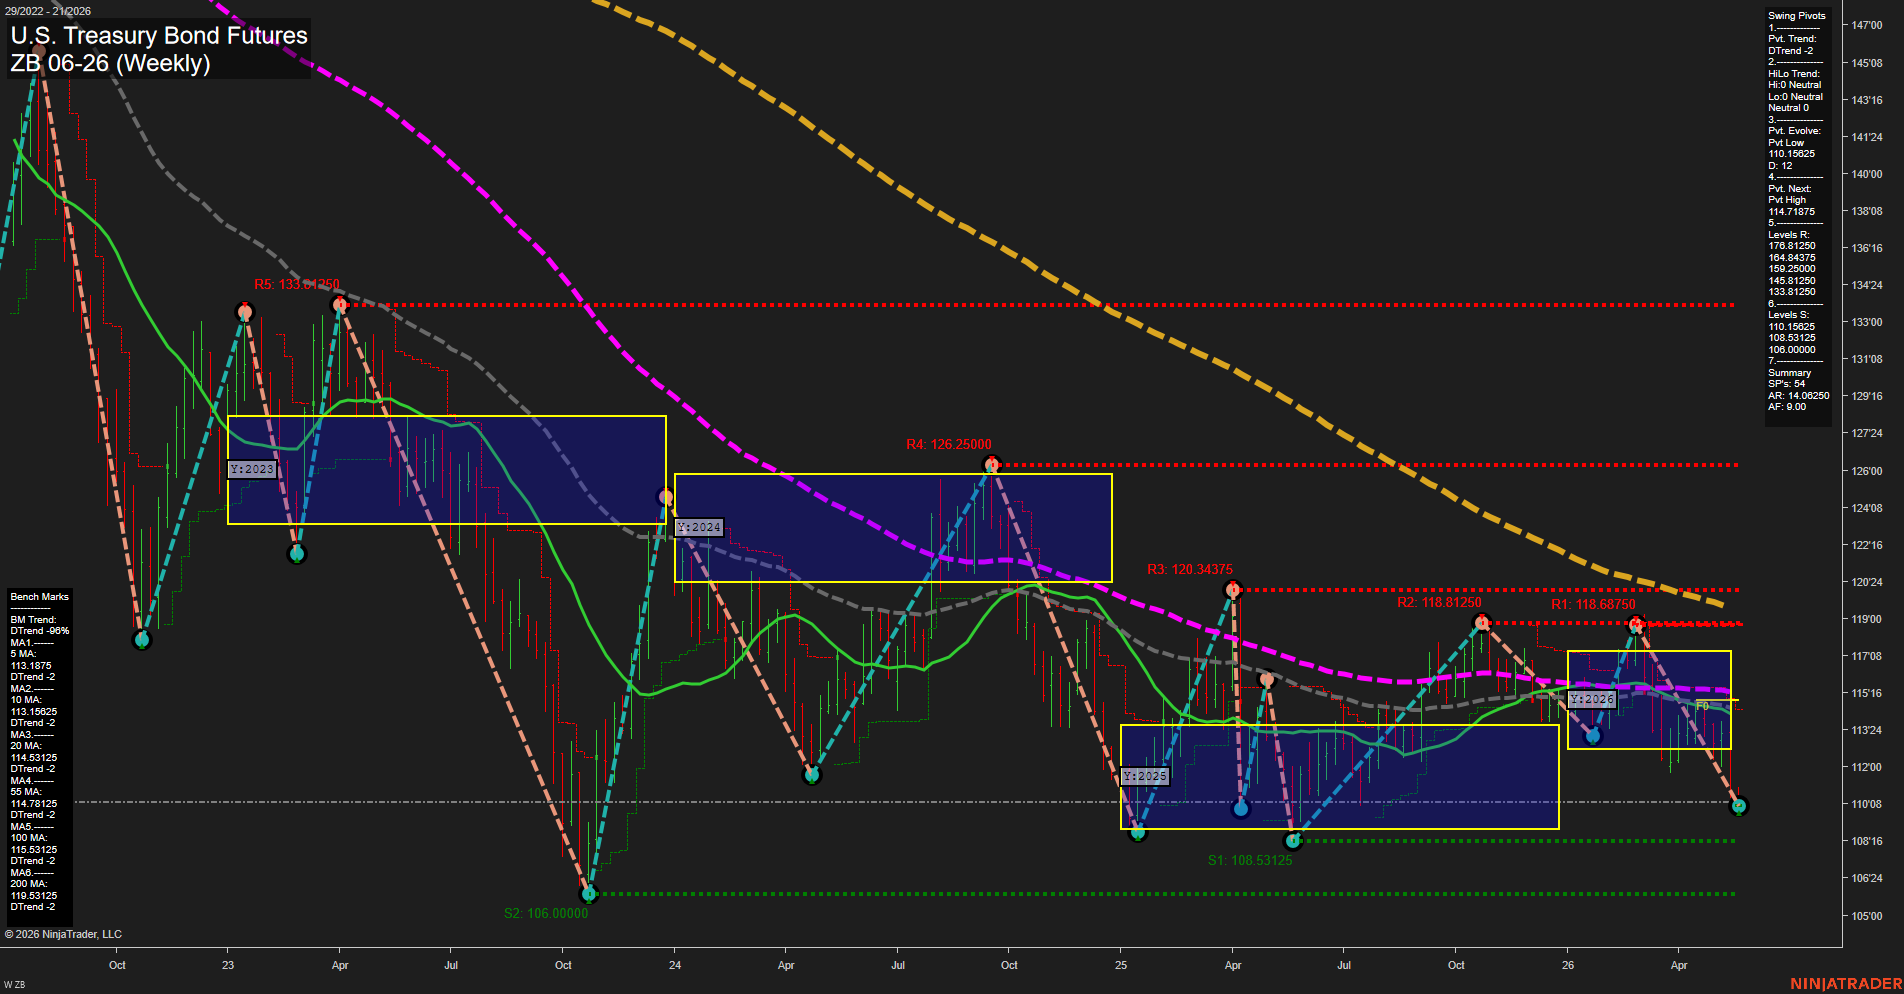This screenshot has height=994, width=1904.
Task: Click the Swing Pivots panel heading
Action: [1796, 16]
